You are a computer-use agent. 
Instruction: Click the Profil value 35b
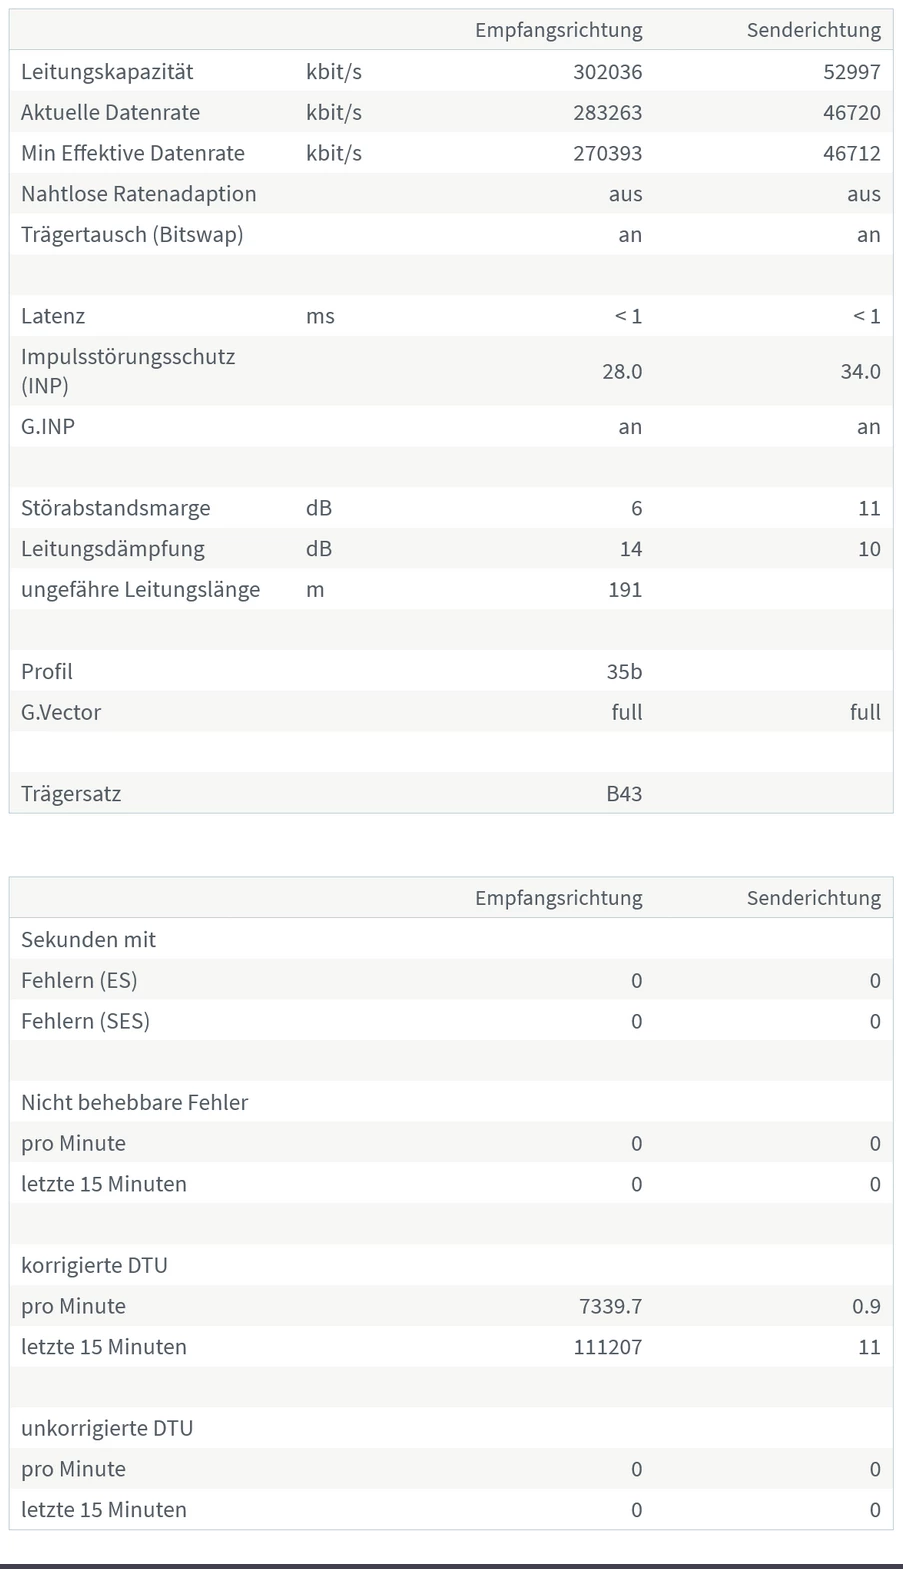click(x=624, y=672)
